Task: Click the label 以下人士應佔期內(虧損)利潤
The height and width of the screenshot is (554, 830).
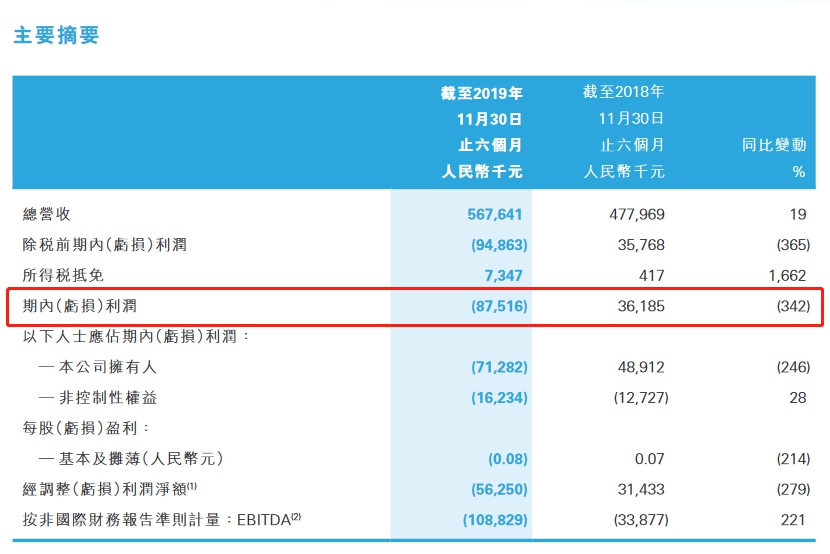Action: coord(136,336)
